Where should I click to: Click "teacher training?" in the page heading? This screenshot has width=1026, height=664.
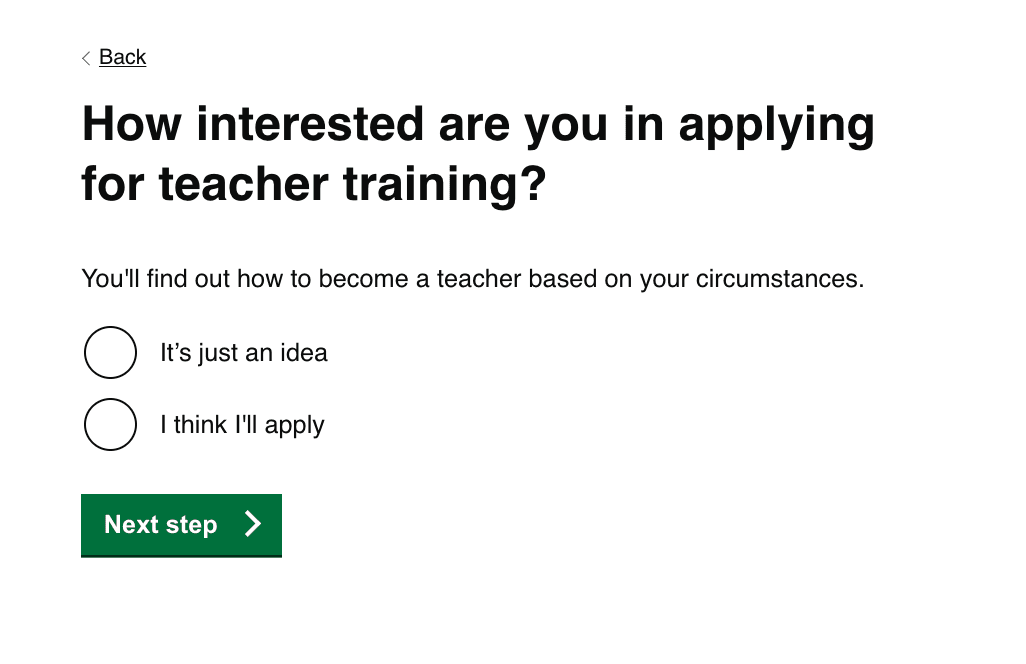[351, 185]
